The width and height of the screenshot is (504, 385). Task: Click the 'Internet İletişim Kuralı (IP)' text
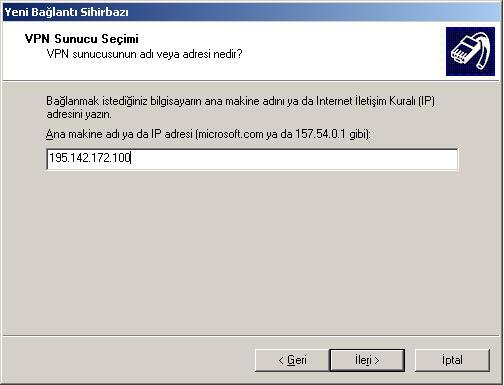click(x=375, y=101)
